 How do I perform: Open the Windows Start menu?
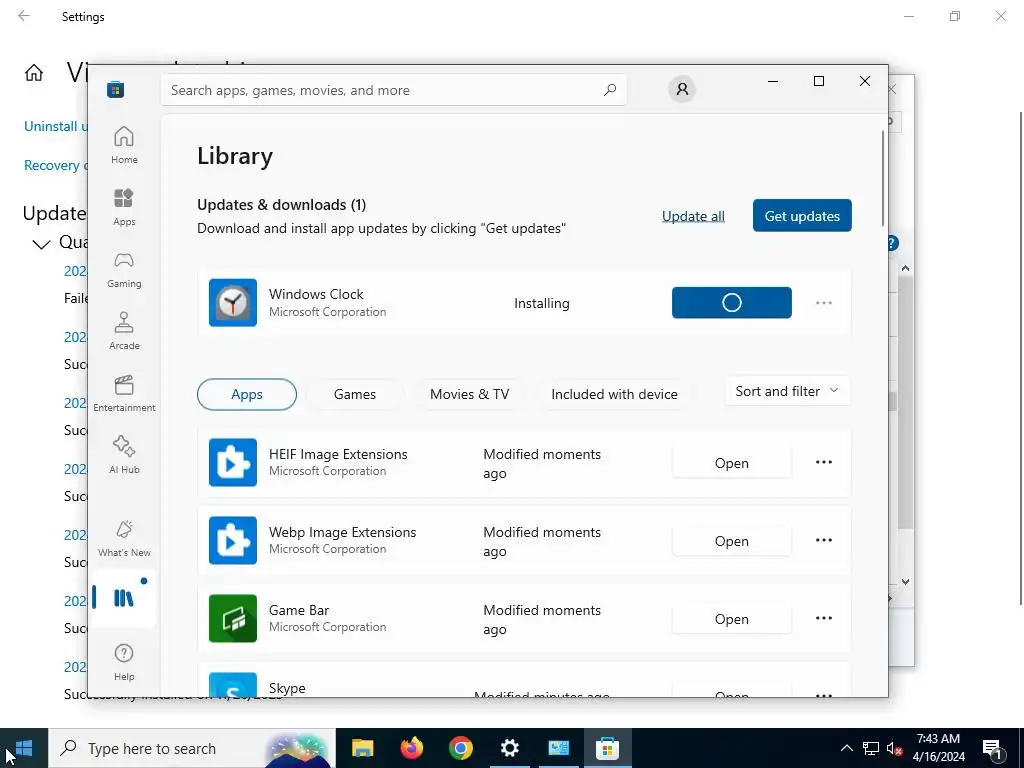click(24, 748)
